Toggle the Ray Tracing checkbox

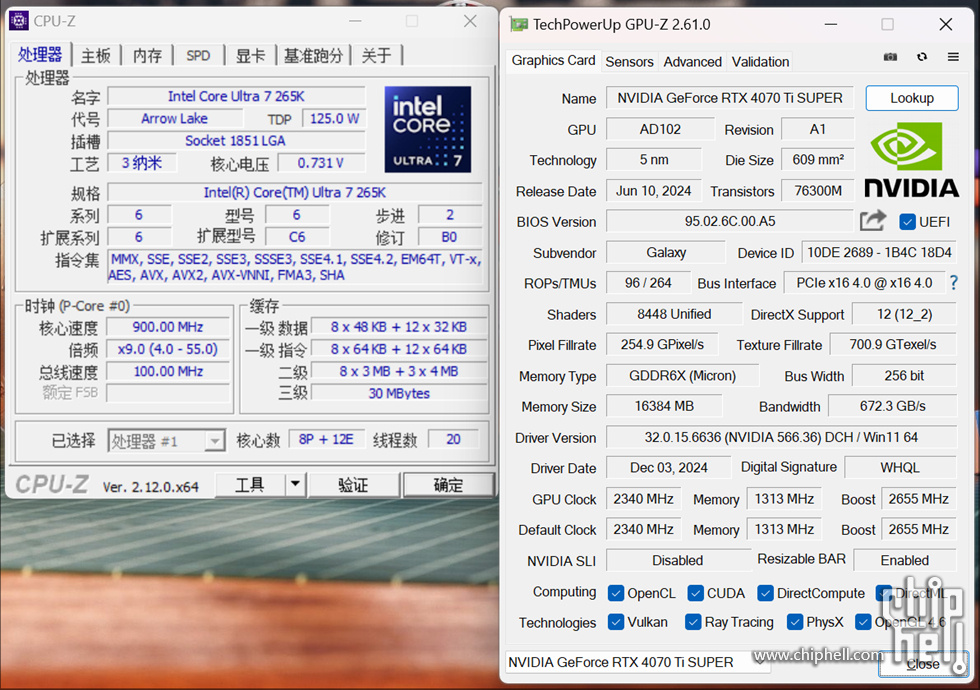692,622
